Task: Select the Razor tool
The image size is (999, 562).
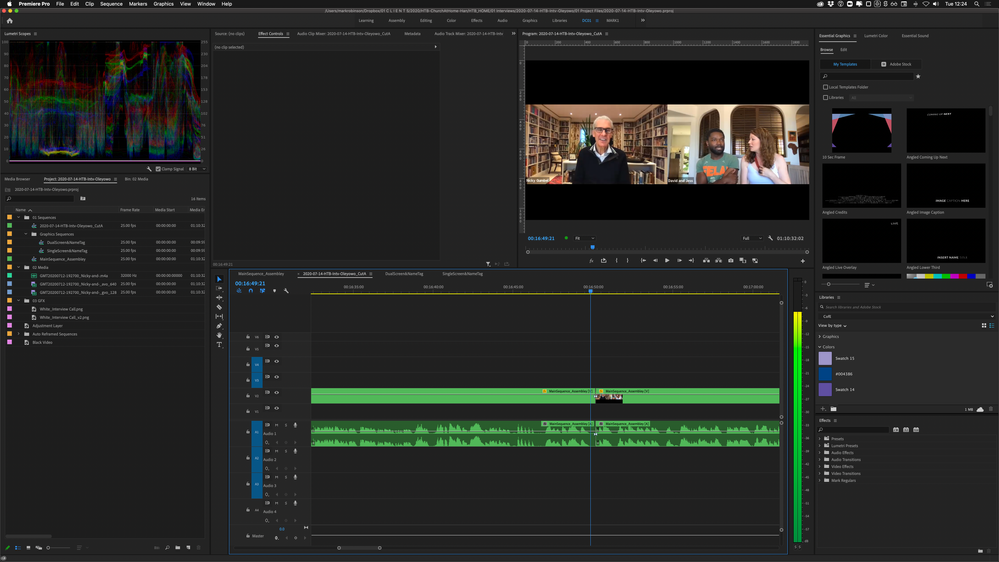Action: 219,307
